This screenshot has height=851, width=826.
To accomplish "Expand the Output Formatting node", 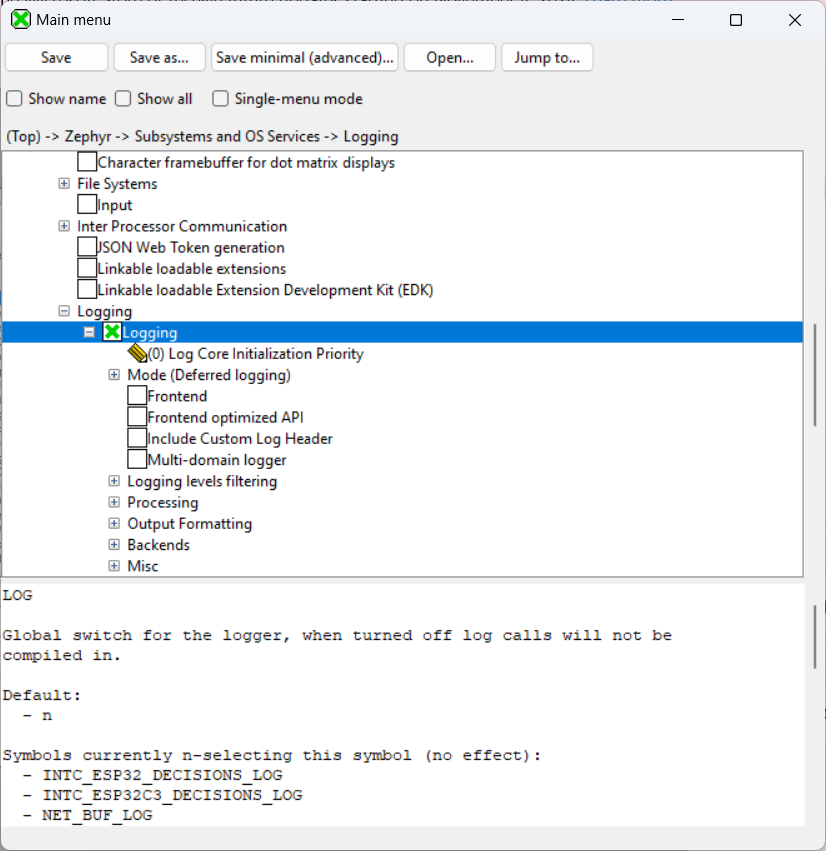I will (114, 523).
